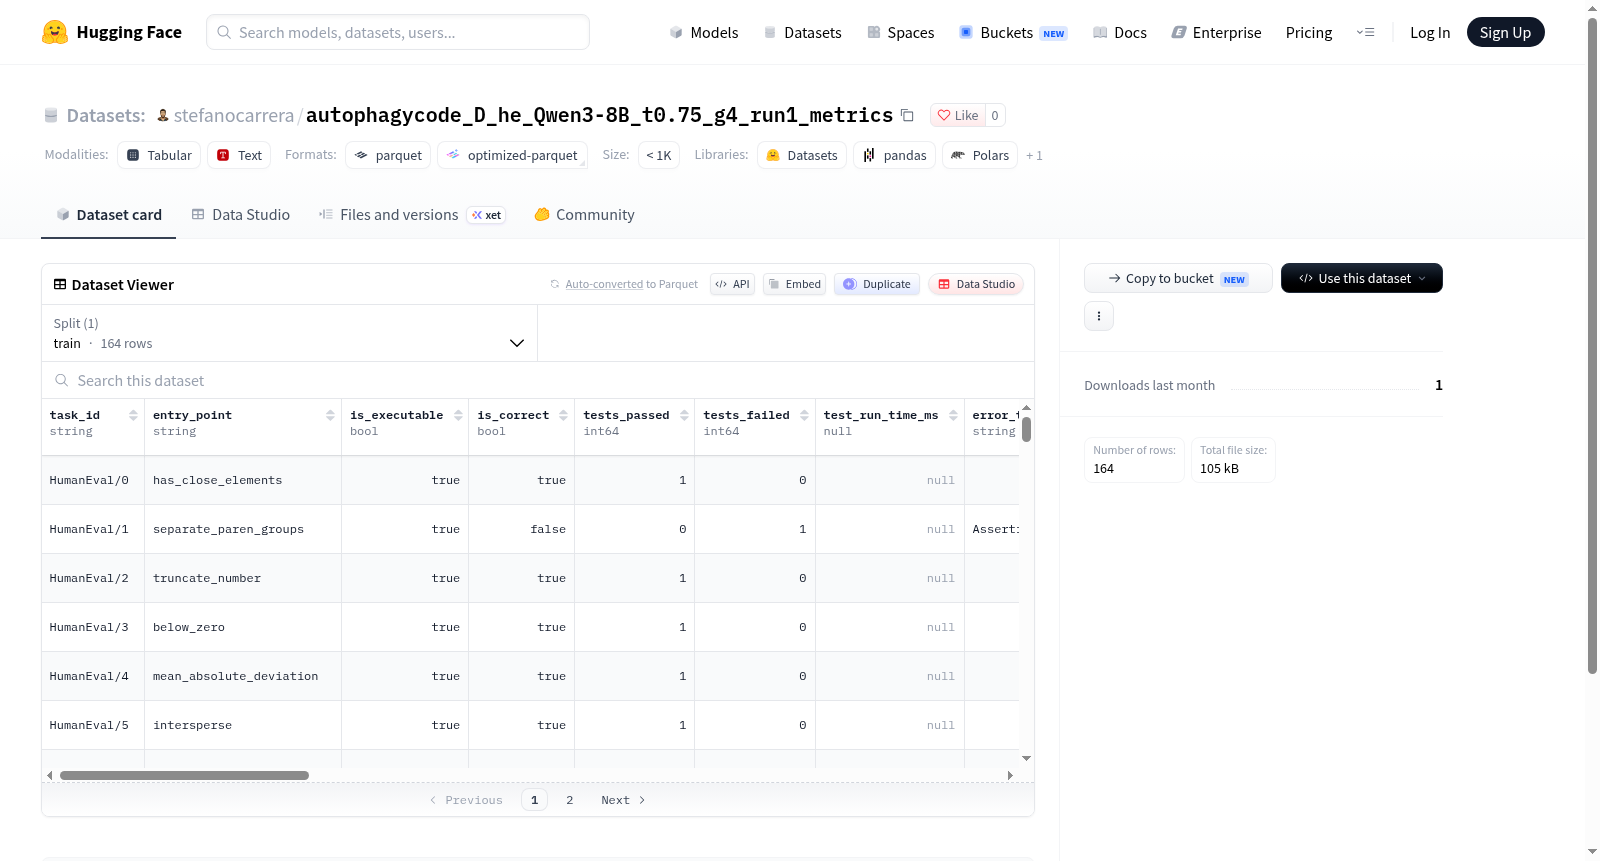This screenshot has height=861, width=1600.
Task: Click the search magnifier icon in dataset search
Action: (62, 380)
